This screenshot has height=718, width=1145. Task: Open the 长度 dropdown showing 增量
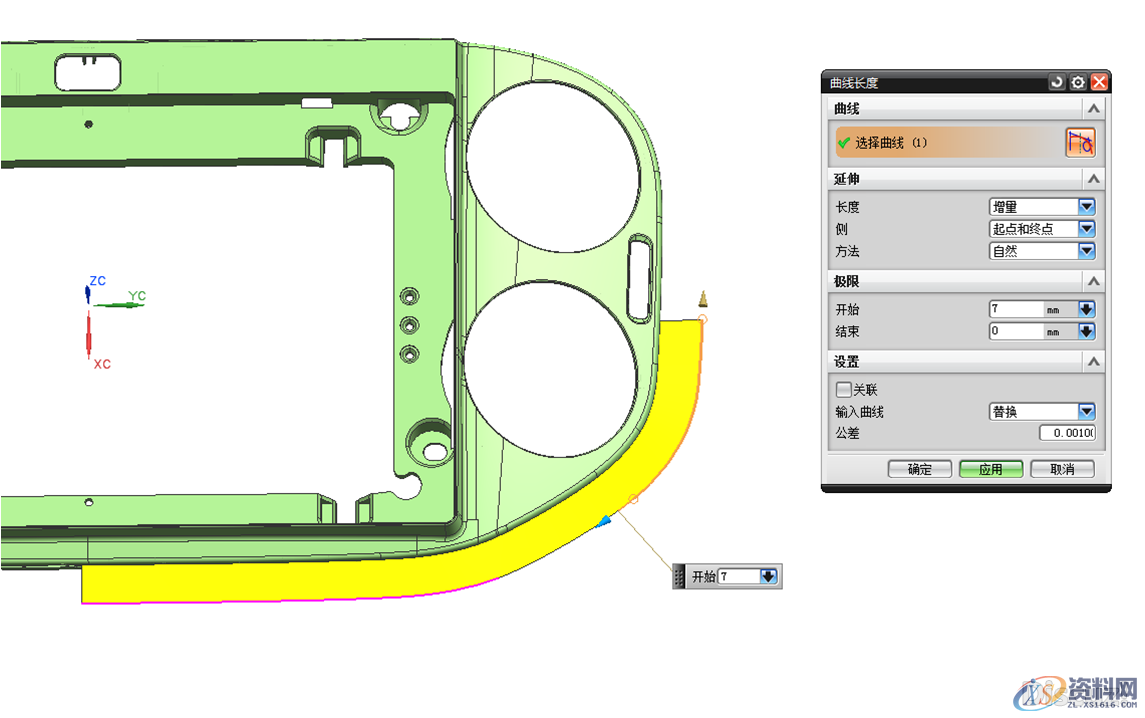point(1042,207)
